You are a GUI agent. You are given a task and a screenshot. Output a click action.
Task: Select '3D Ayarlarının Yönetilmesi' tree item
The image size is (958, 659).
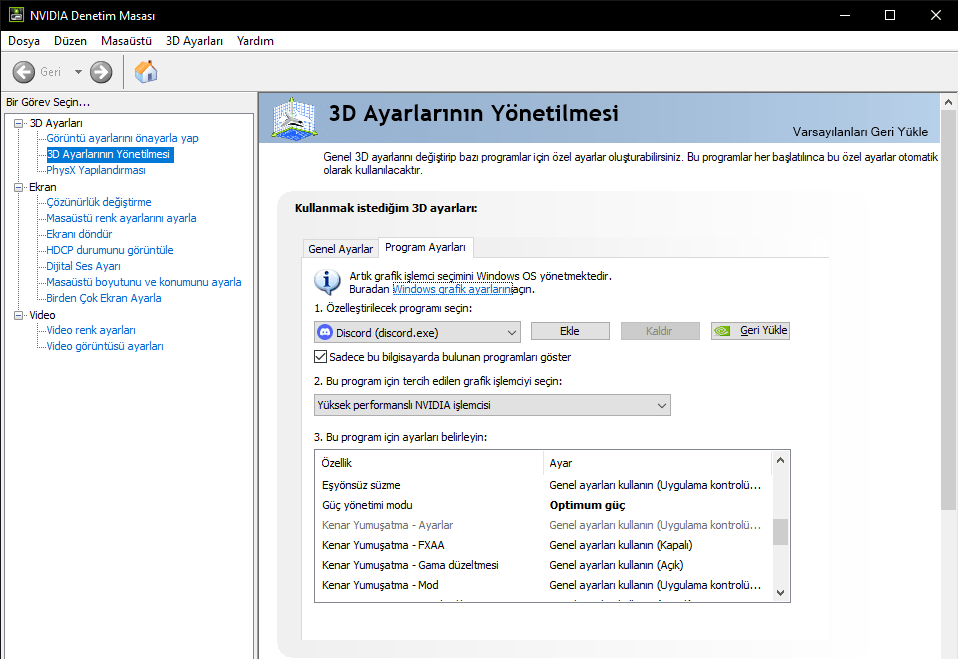click(109, 155)
